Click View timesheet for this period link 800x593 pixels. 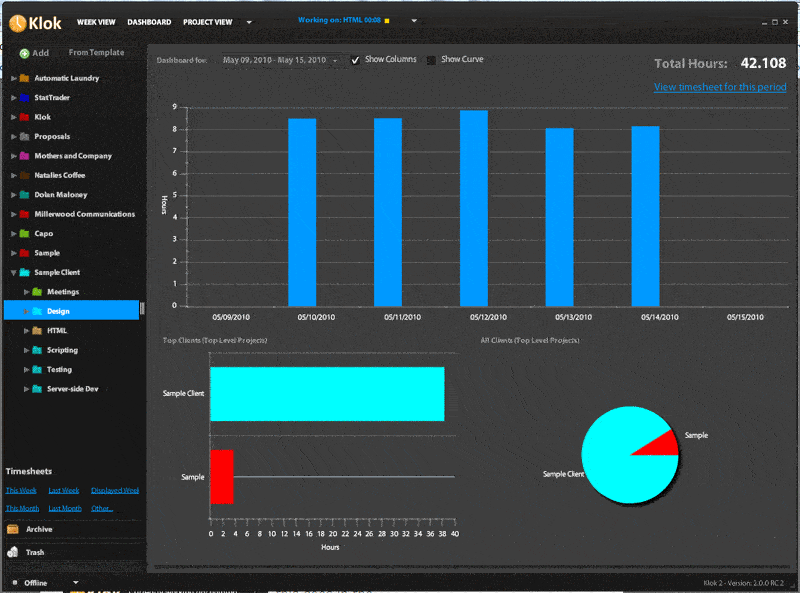[x=719, y=87]
